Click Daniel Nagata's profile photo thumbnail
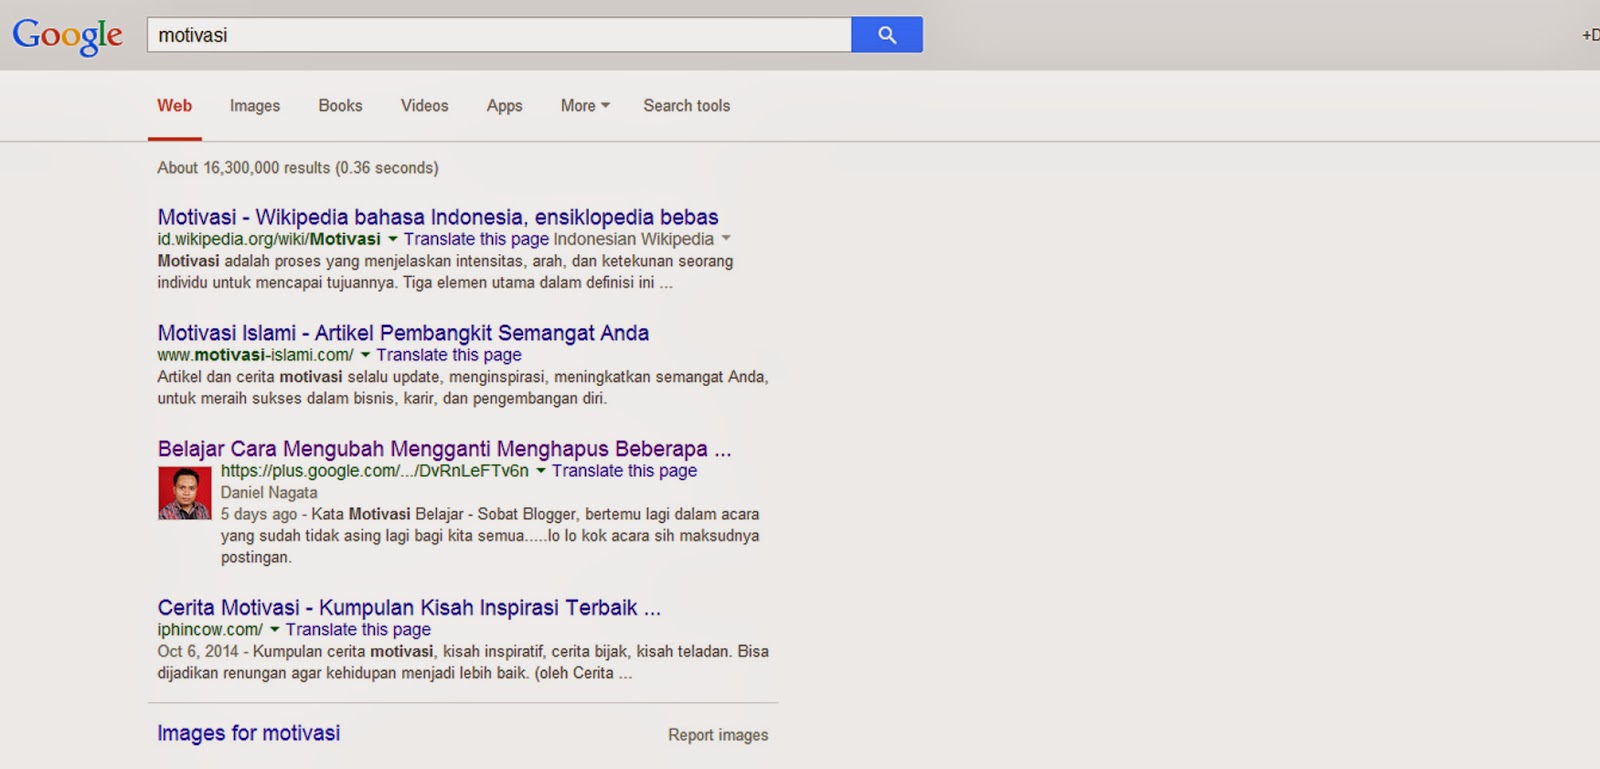The width and height of the screenshot is (1600, 769). click(185, 493)
